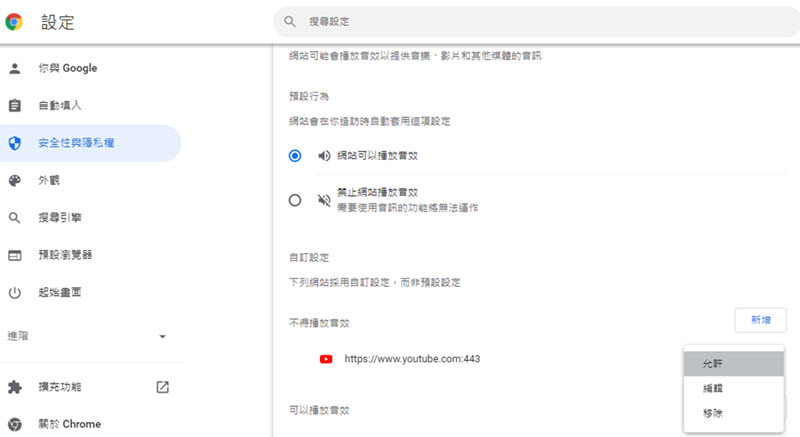The width and height of the screenshot is (800, 437).
Task: Select the 網站可以播放音效 radio button
Action: click(295, 156)
